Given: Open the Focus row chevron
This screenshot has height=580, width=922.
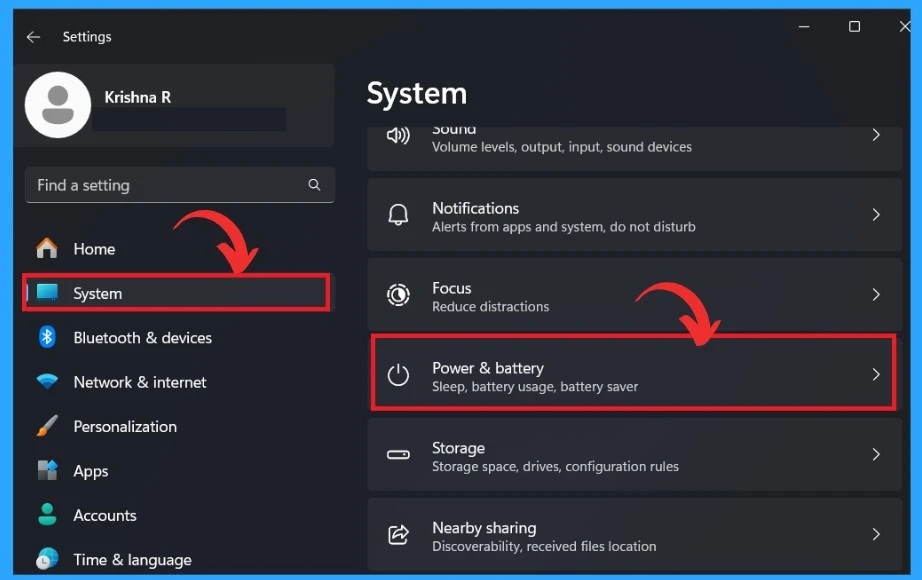Looking at the screenshot, I should [876, 295].
